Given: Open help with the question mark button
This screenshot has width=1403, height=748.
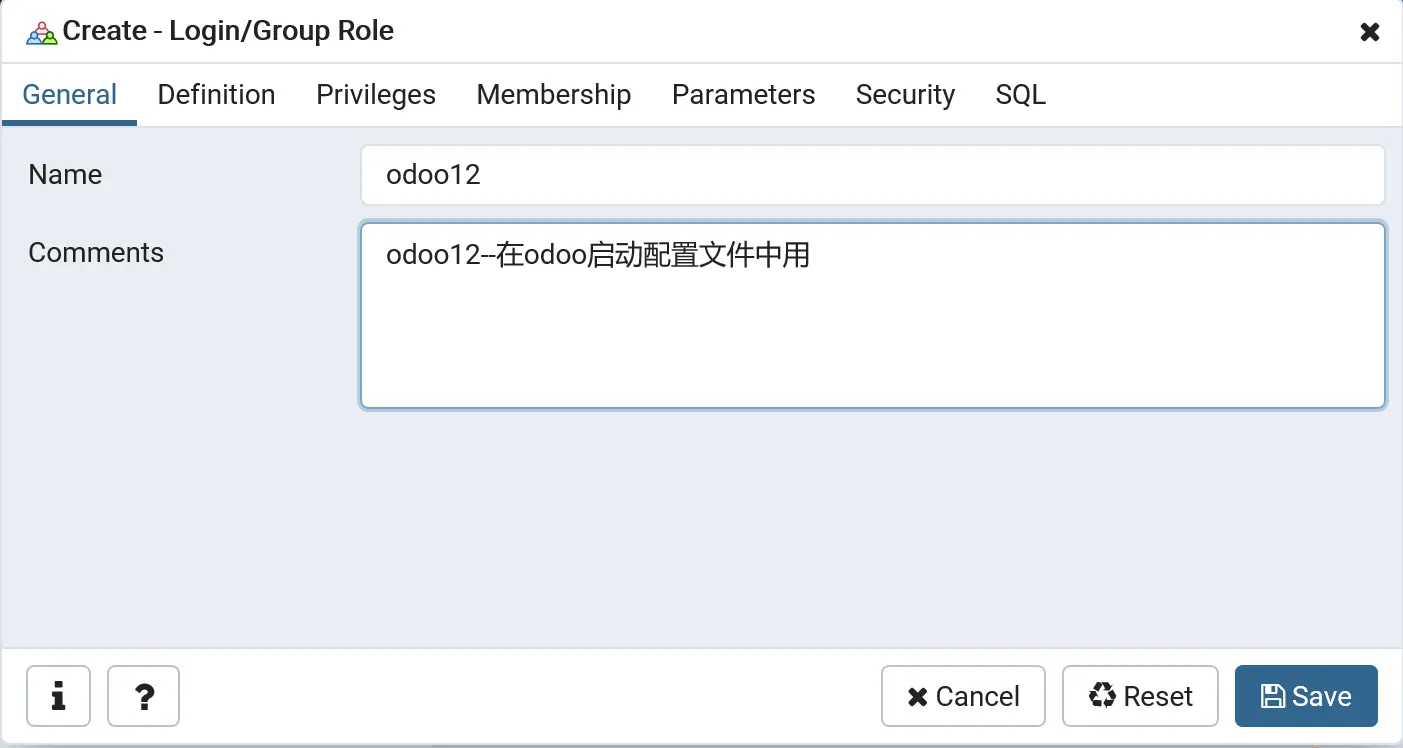Looking at the screenshot, I should click(143, 696).
